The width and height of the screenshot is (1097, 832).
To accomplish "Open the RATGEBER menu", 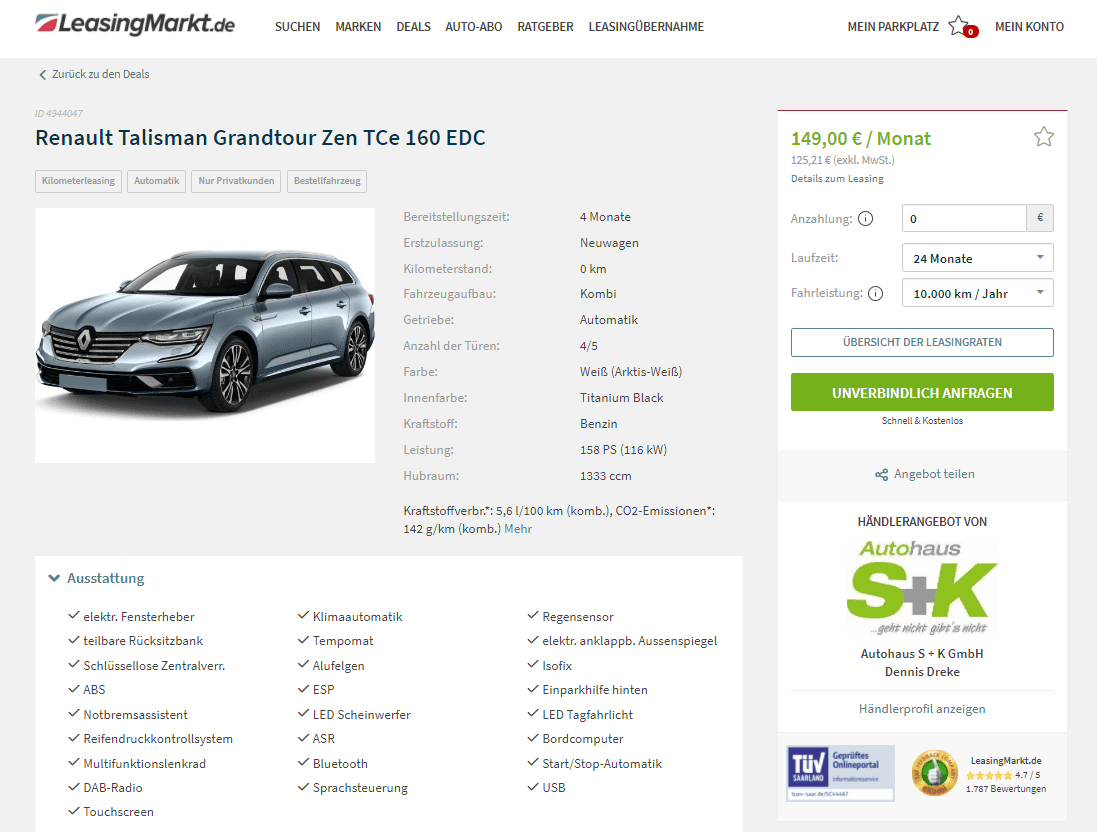I will (545, 27).
